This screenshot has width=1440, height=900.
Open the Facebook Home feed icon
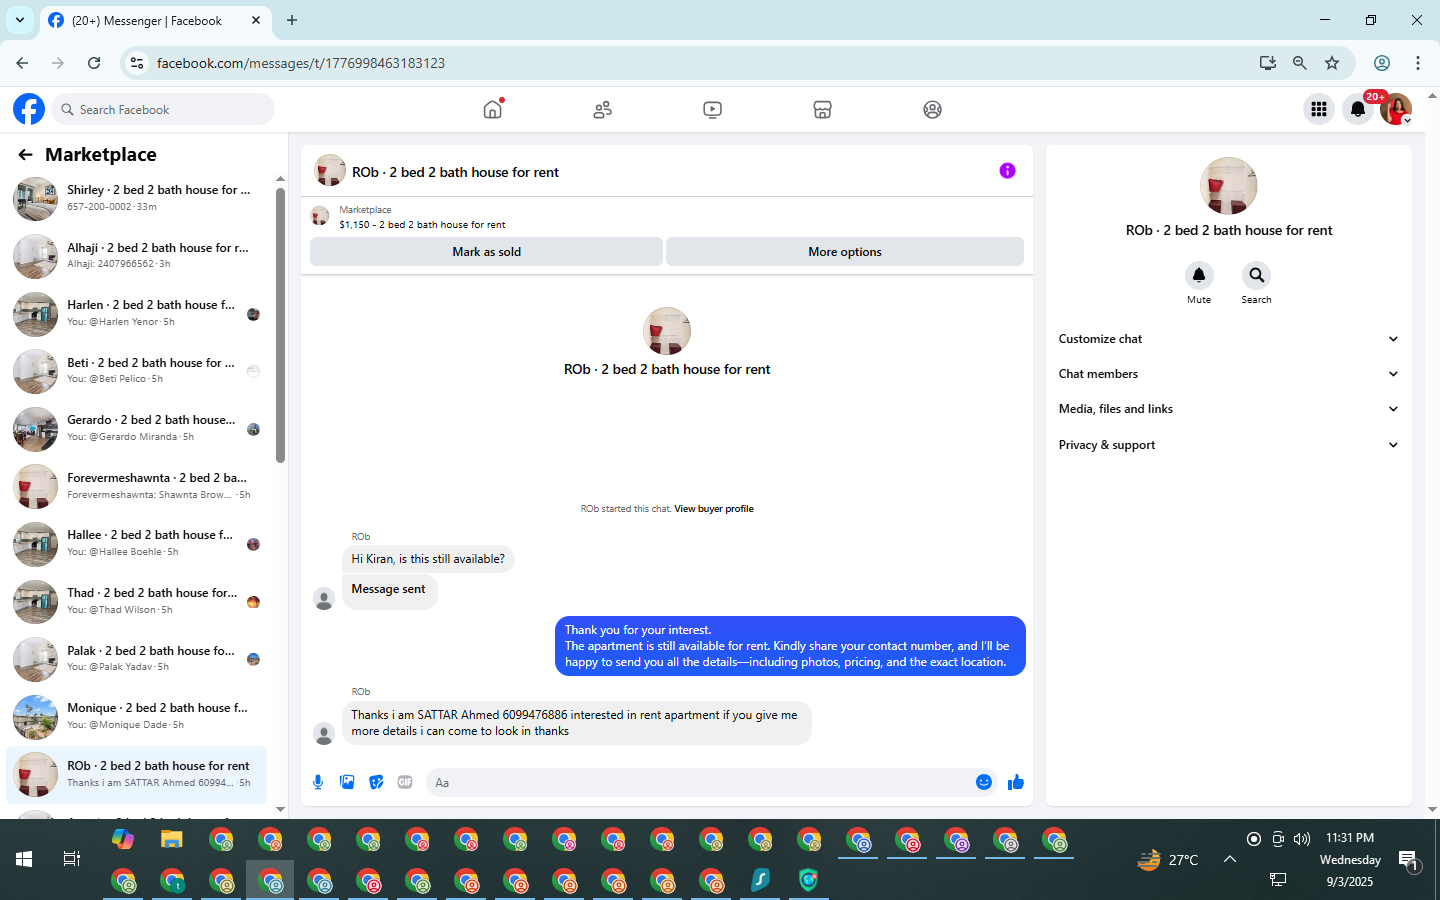click(x=493, y=109)
